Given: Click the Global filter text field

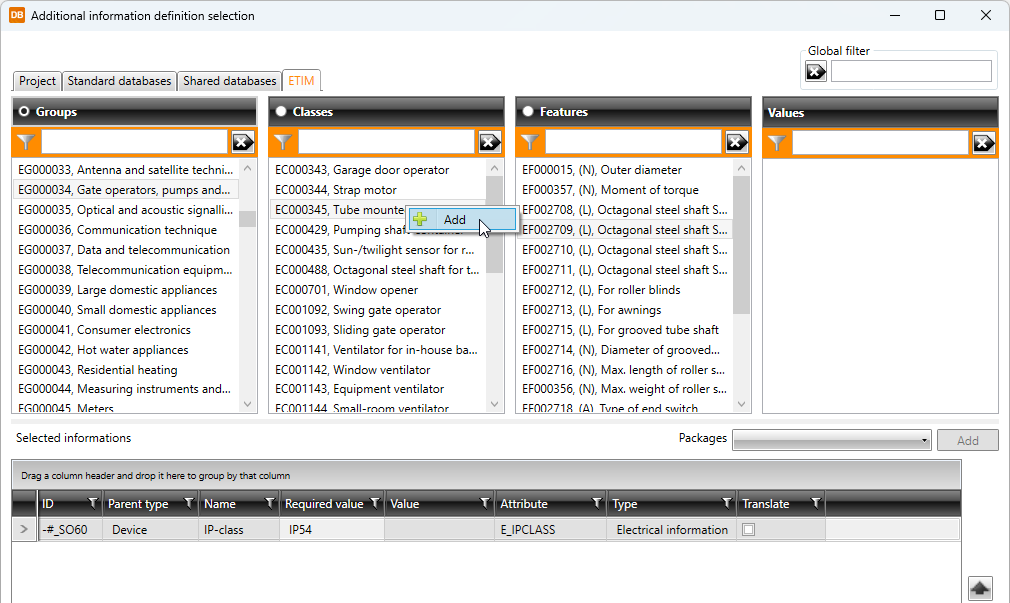Looking at the screenshot, I should click(910, 71).
